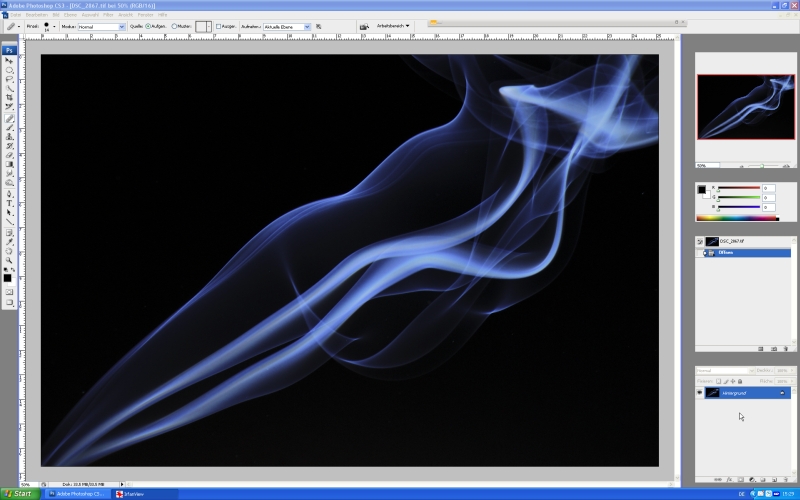
Task: Select the Brush tool
Action: click(x=9, y=128)
